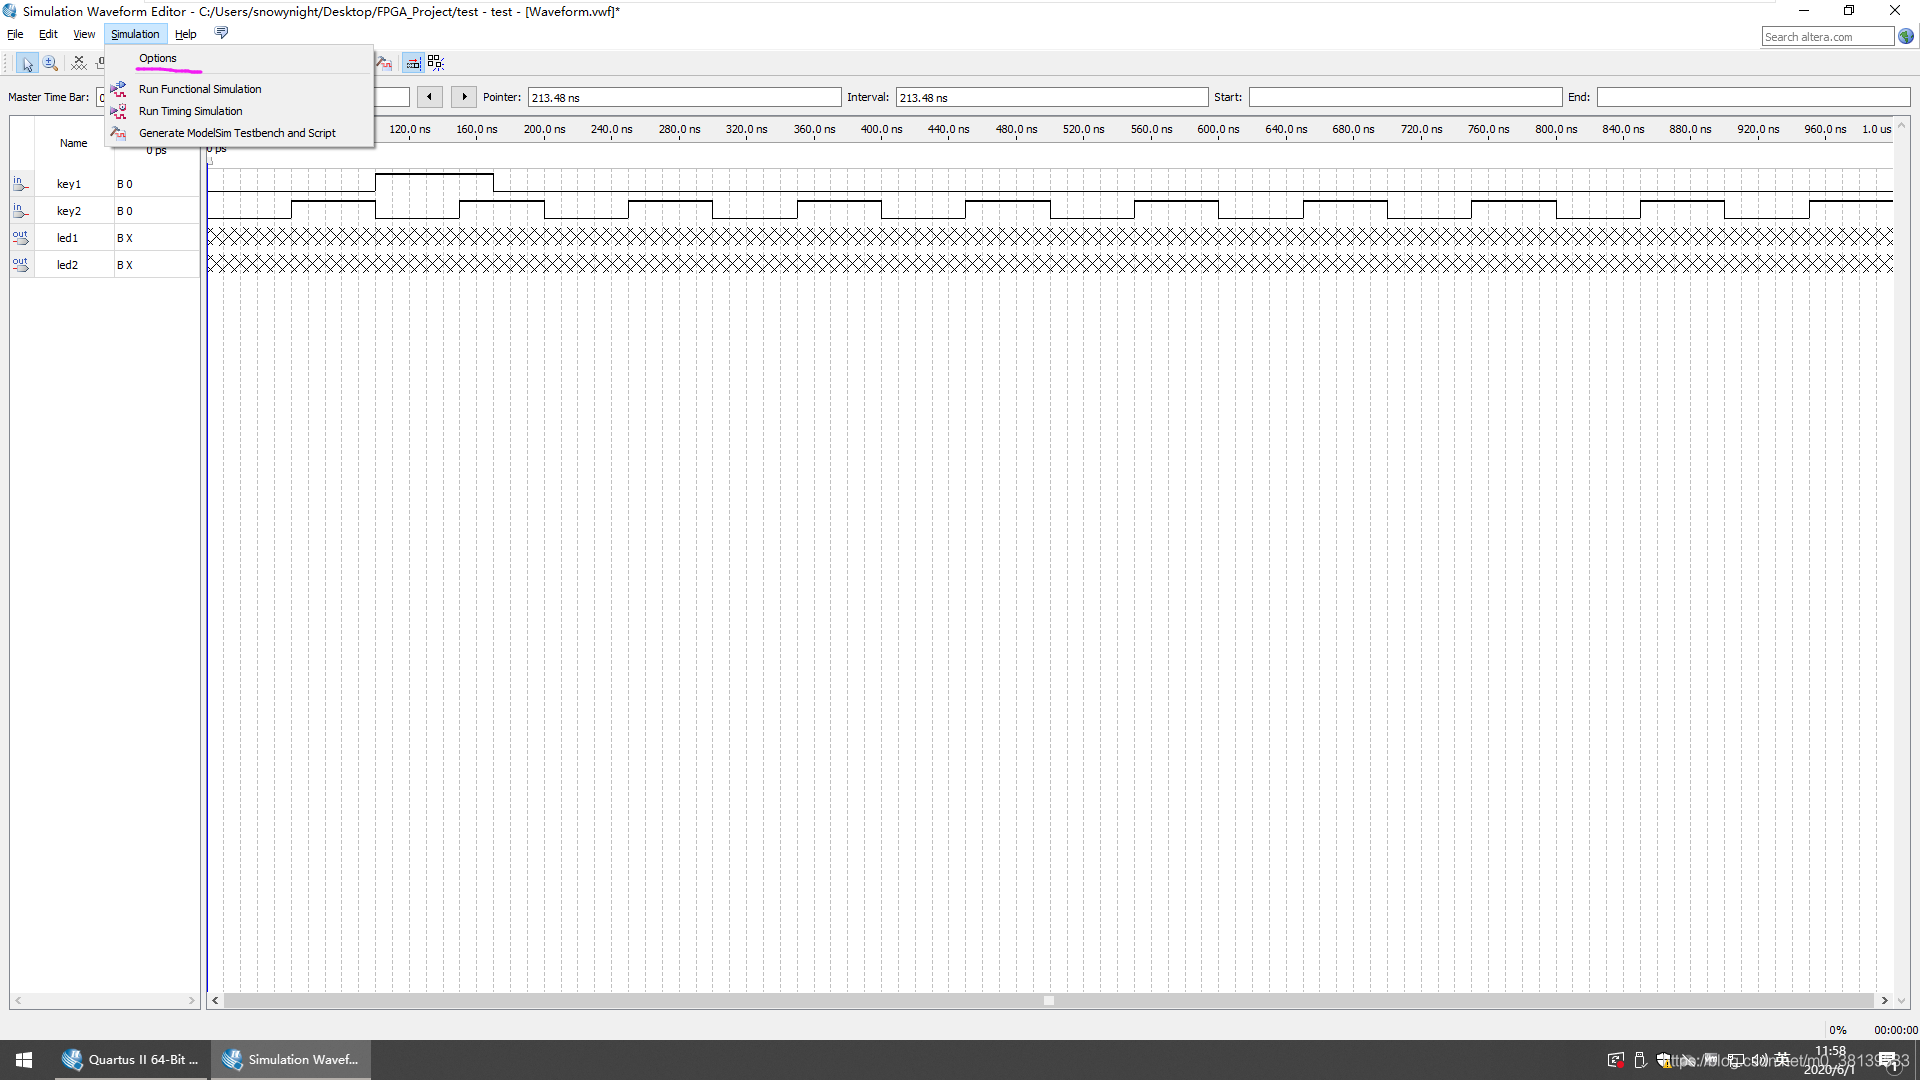Select Run Timing Simulation entry

coord(190,111)
